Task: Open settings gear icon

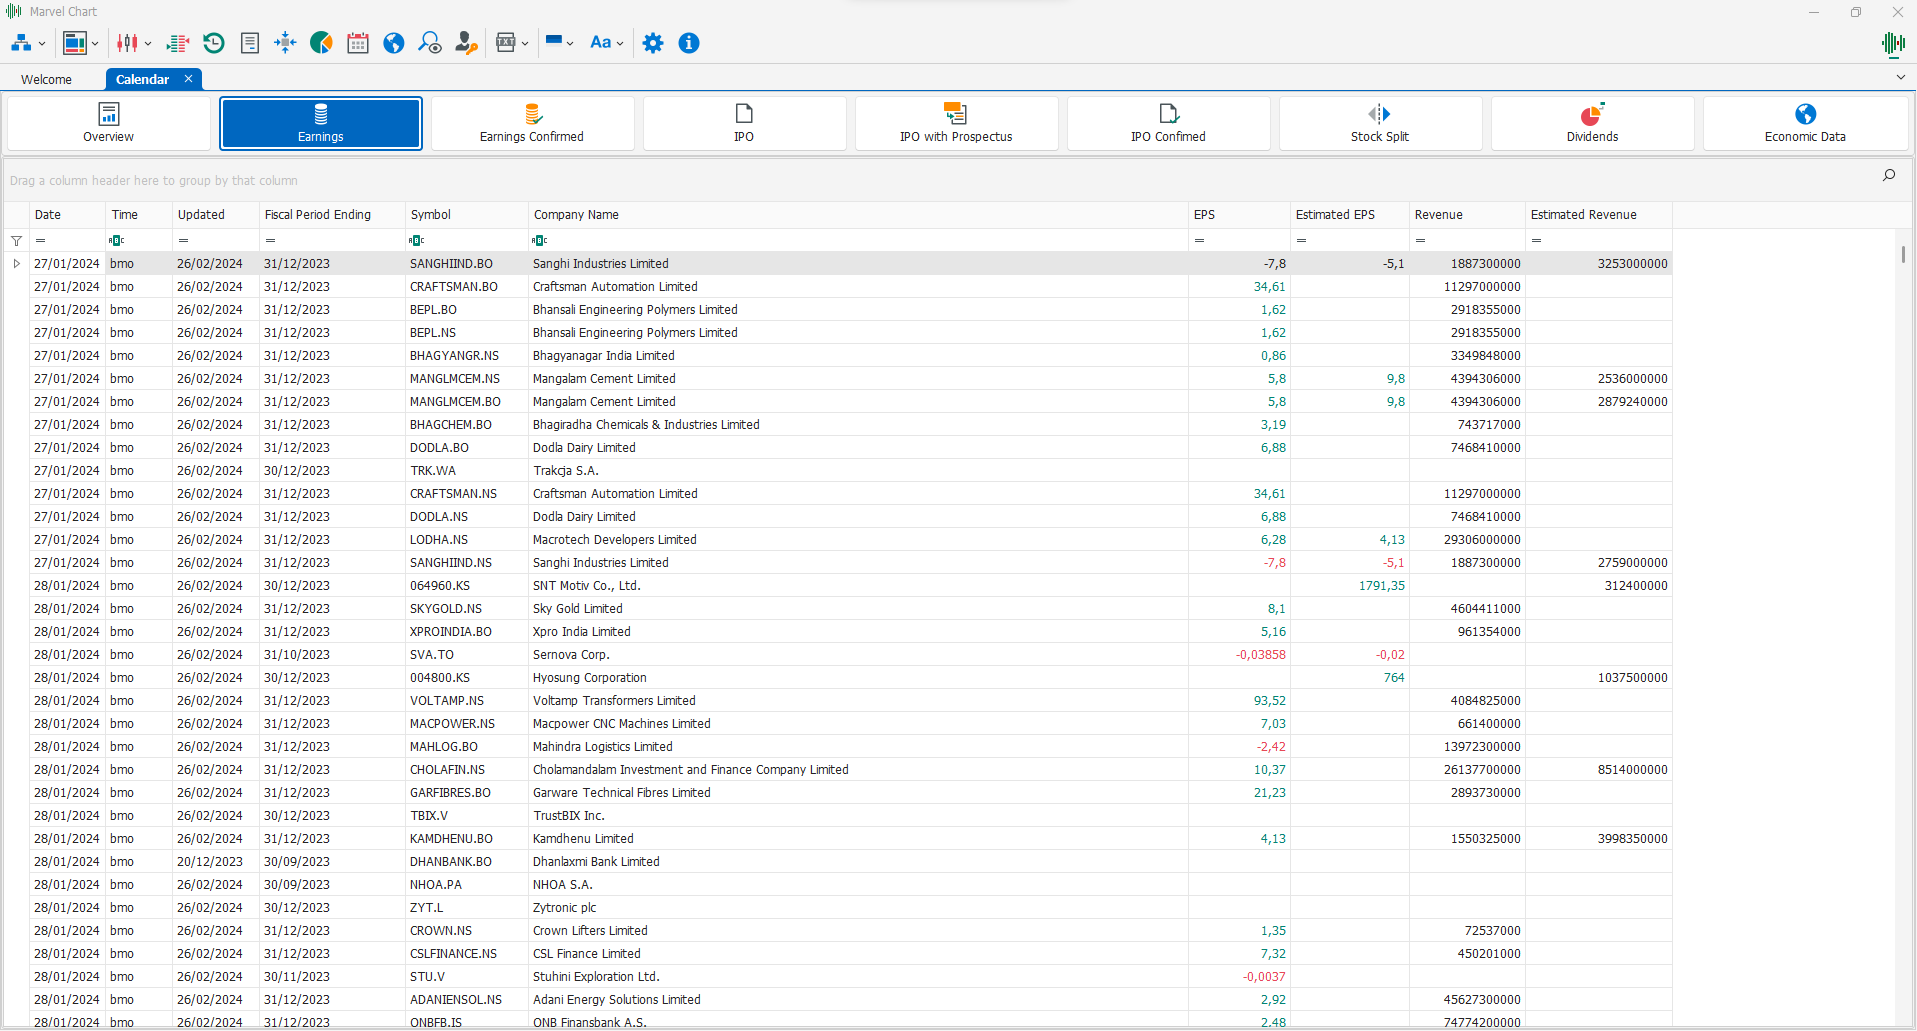Action: coord(653,43)
